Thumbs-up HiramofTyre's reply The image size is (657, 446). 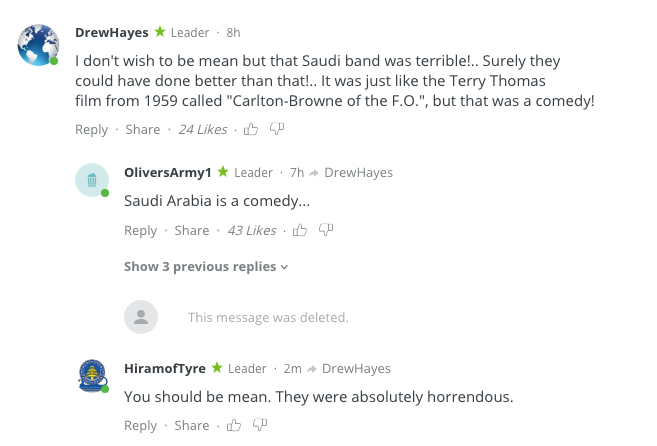(234, 425)
